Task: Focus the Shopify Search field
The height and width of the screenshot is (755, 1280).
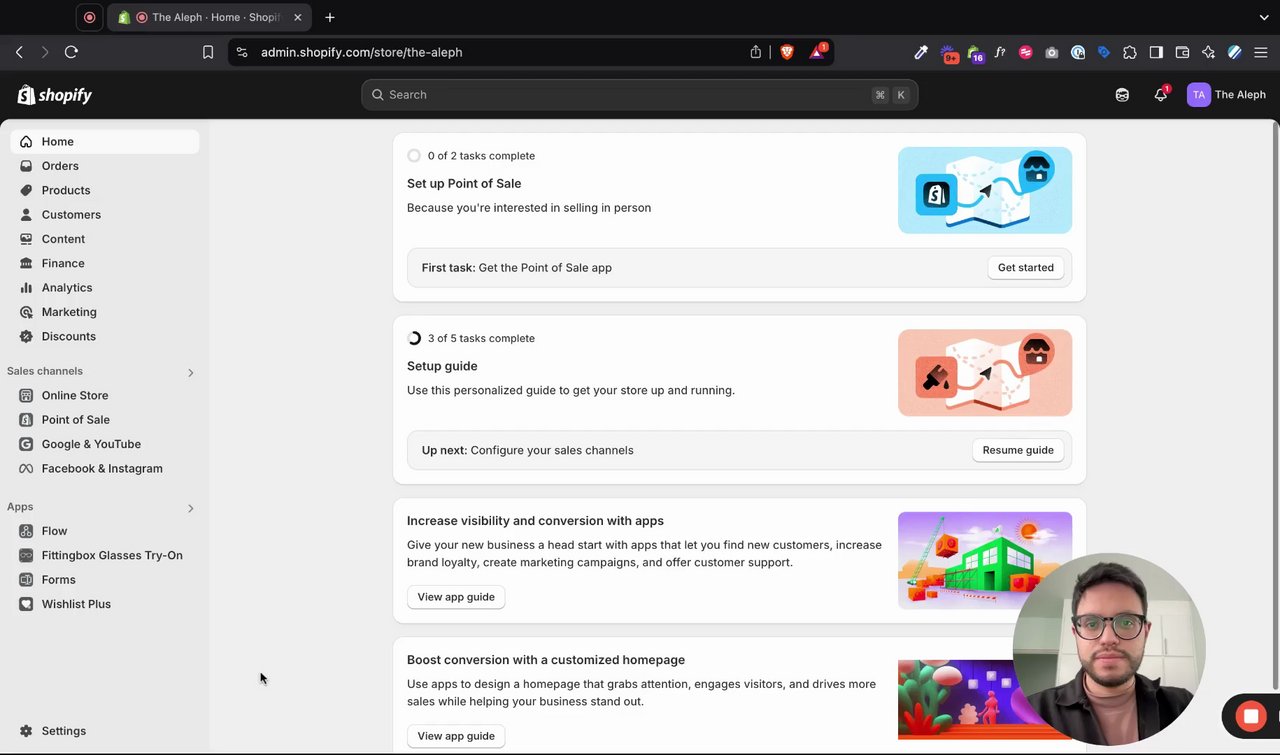Action: tap(640, 95)
